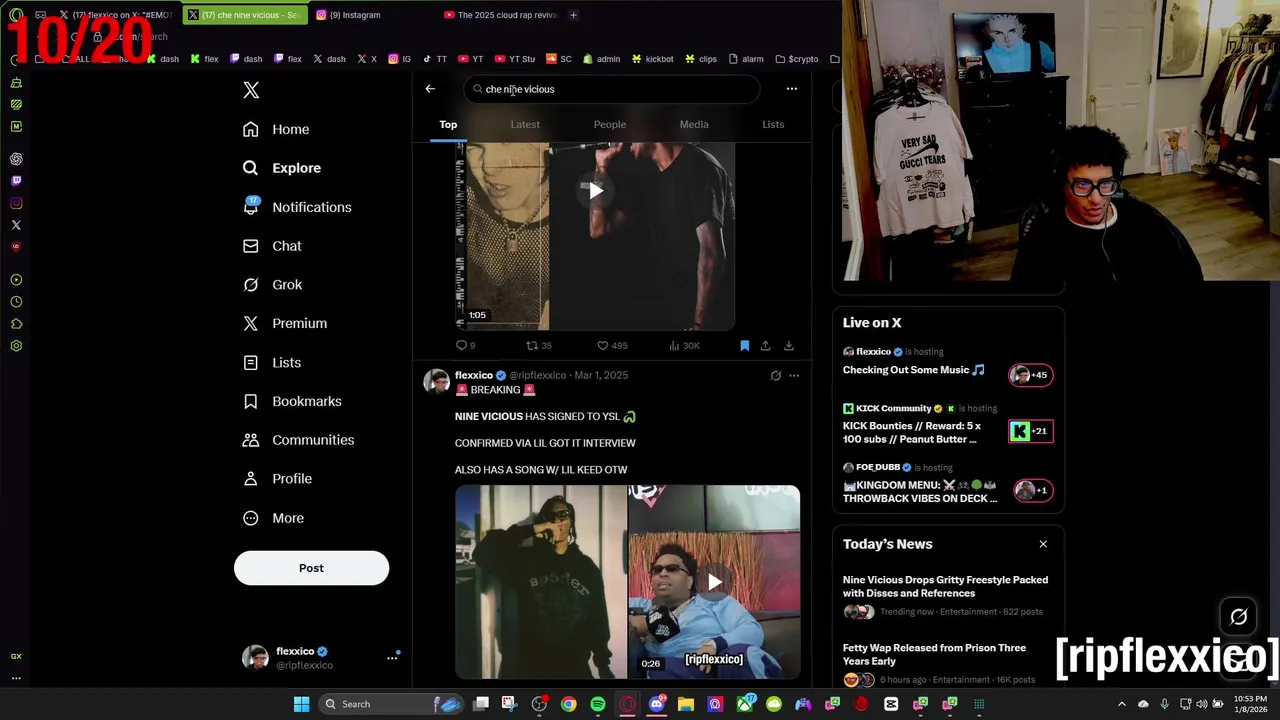Open a new browser tab with plus button
This screenshot has width=1280, height=720.
pos(573,15)
